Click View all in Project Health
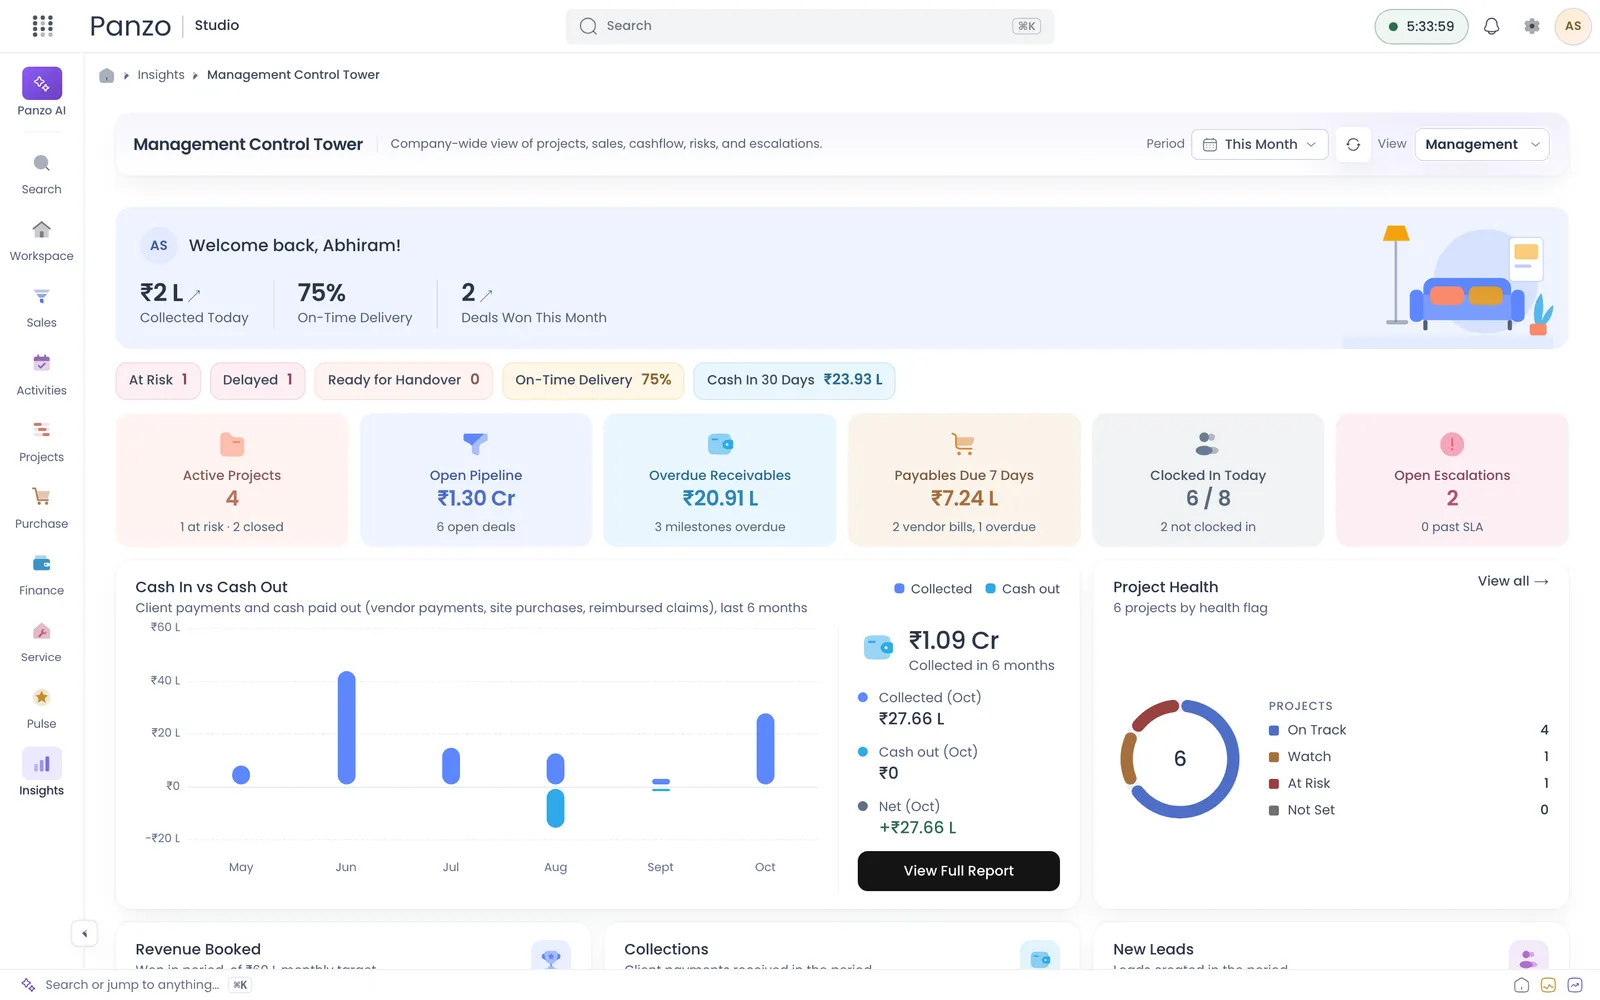 [1513, 581]
